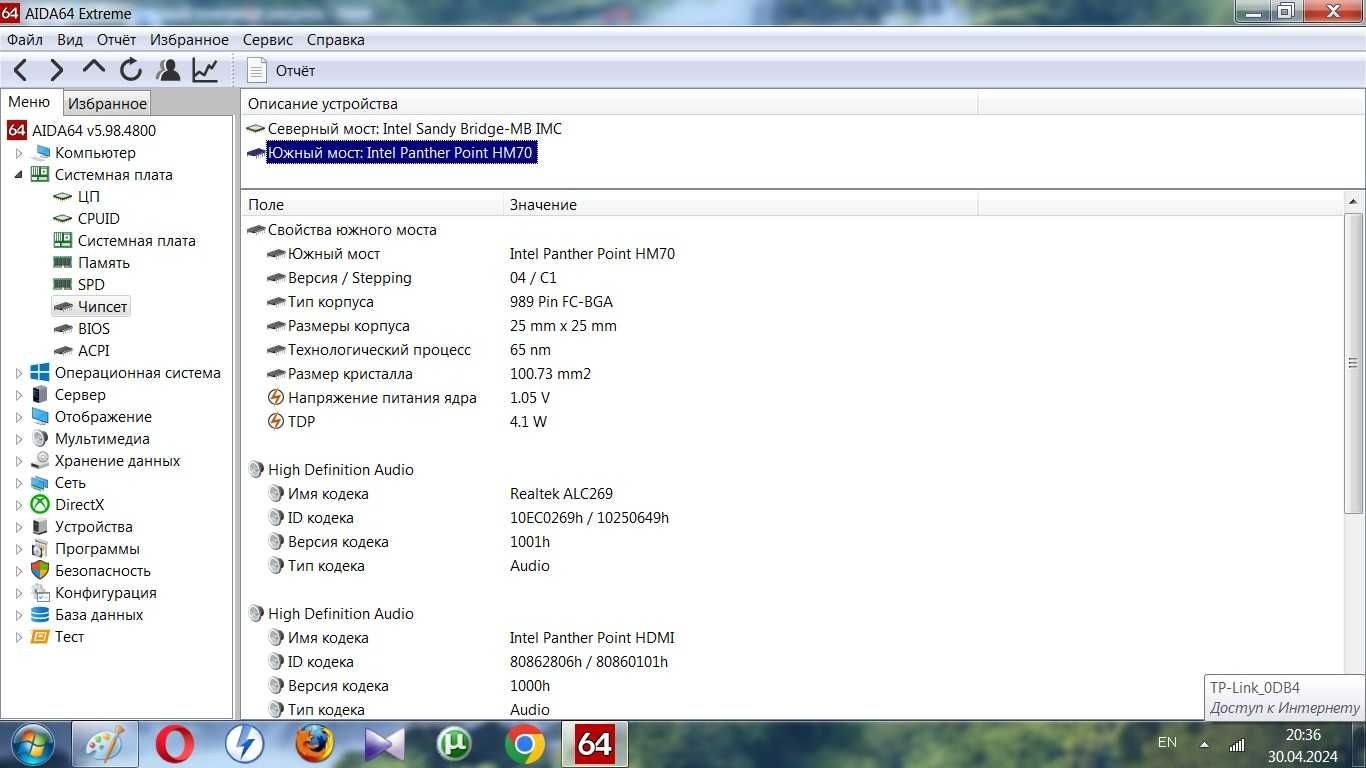Select the ACPI tree item

[94, 351]
